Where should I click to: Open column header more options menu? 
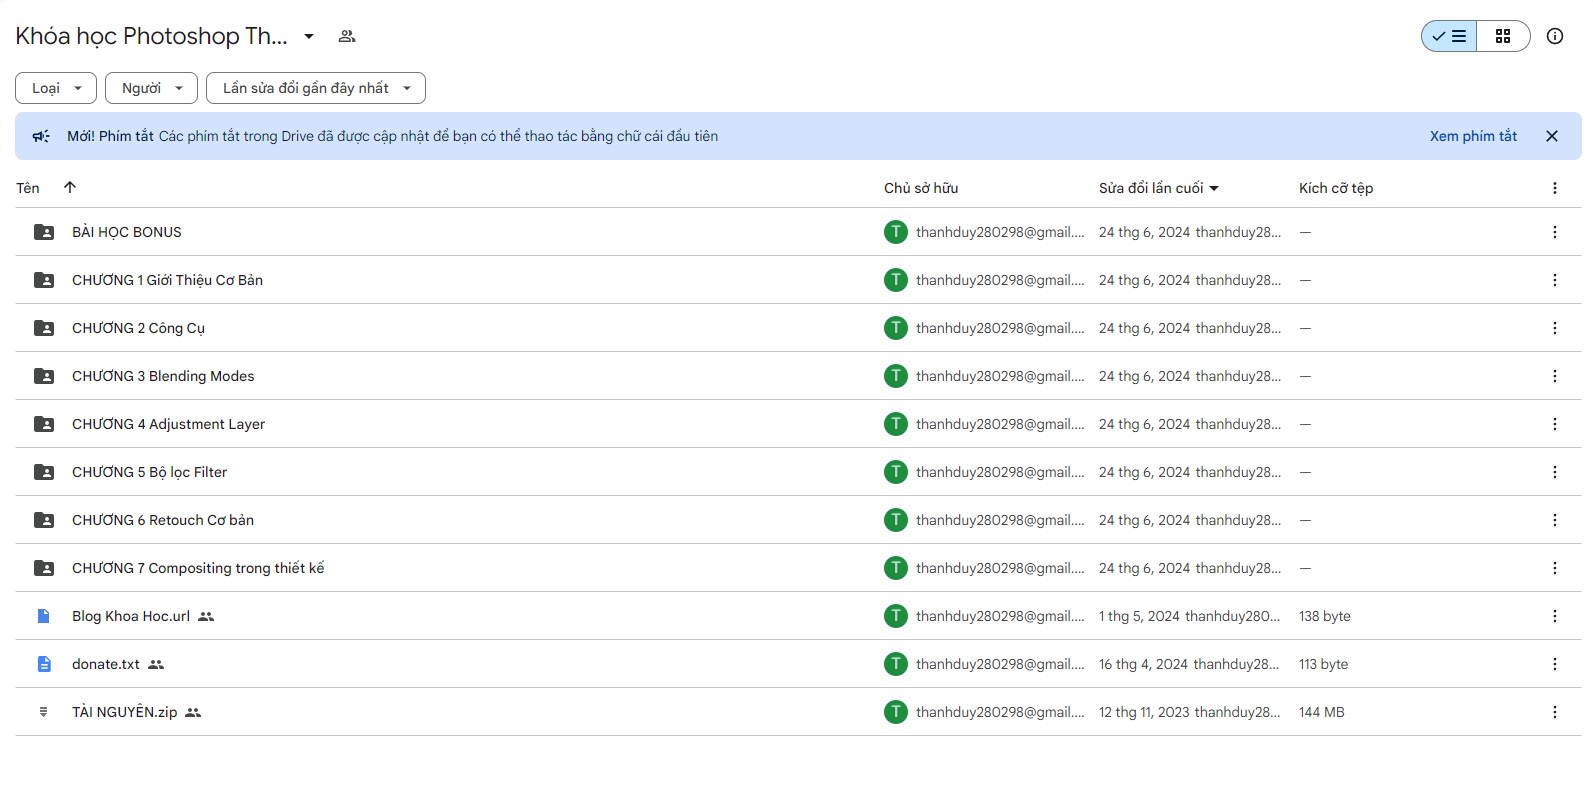tap(1555, 188)
